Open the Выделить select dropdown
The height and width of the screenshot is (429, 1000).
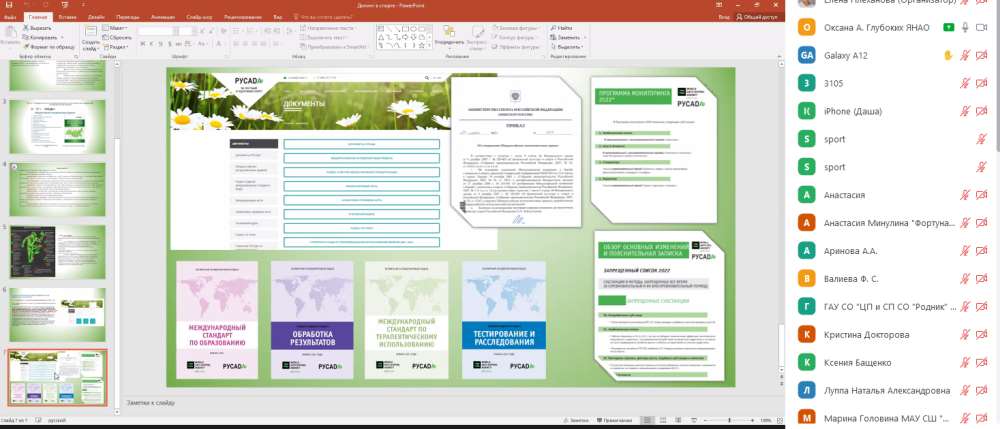coord(568,47)
